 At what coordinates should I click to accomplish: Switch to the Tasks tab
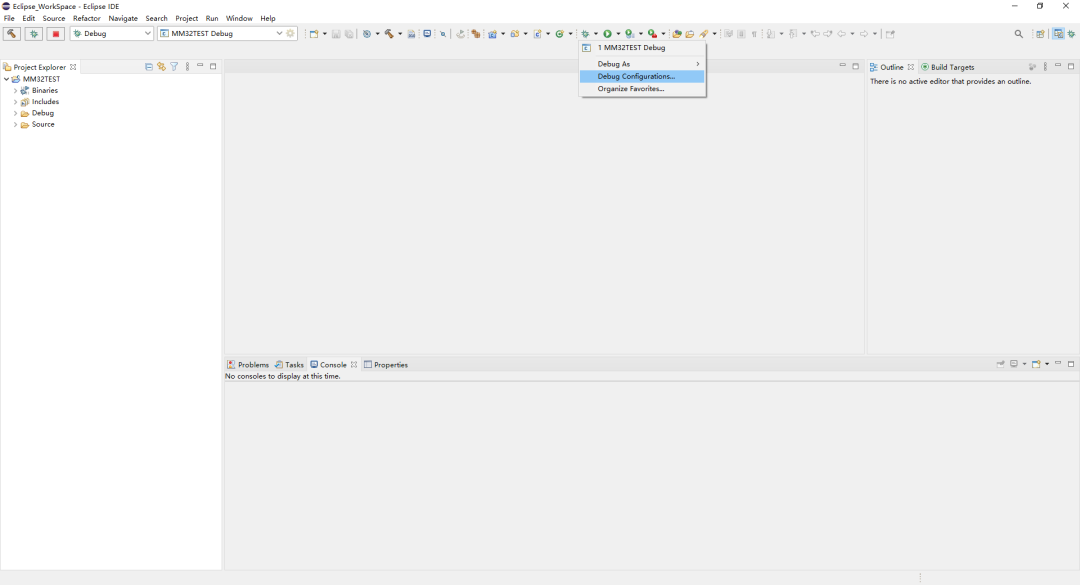[289, 365]
